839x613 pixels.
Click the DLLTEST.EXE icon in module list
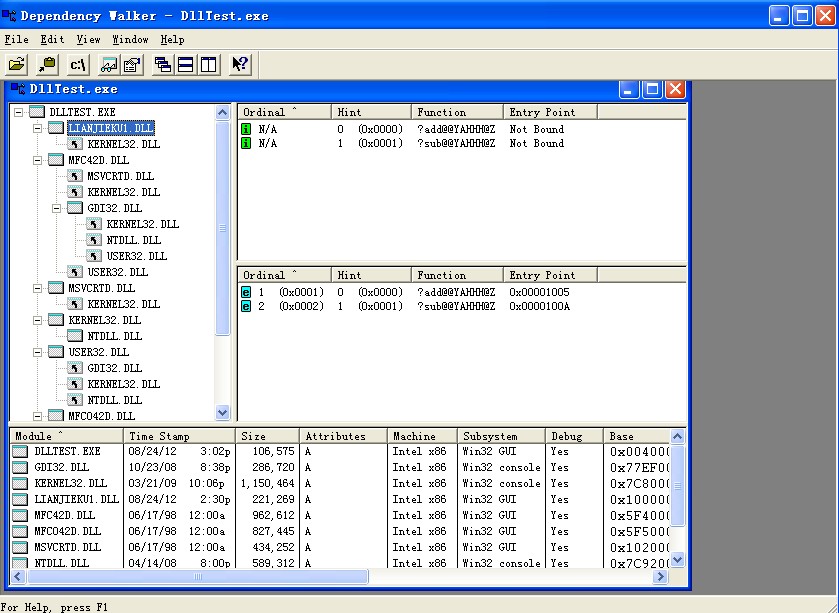point(20,452)
